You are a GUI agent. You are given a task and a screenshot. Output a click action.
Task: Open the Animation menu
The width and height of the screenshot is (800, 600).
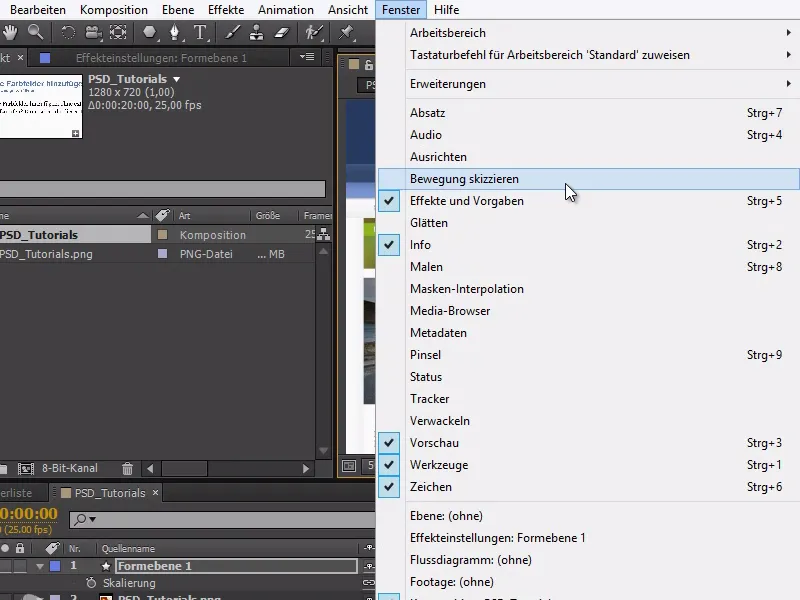285,9
